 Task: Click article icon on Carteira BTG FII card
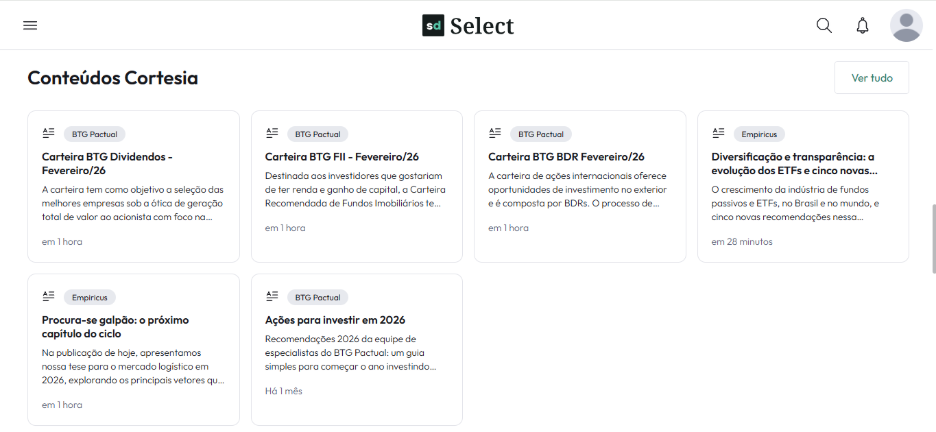[x=271, y=133]
